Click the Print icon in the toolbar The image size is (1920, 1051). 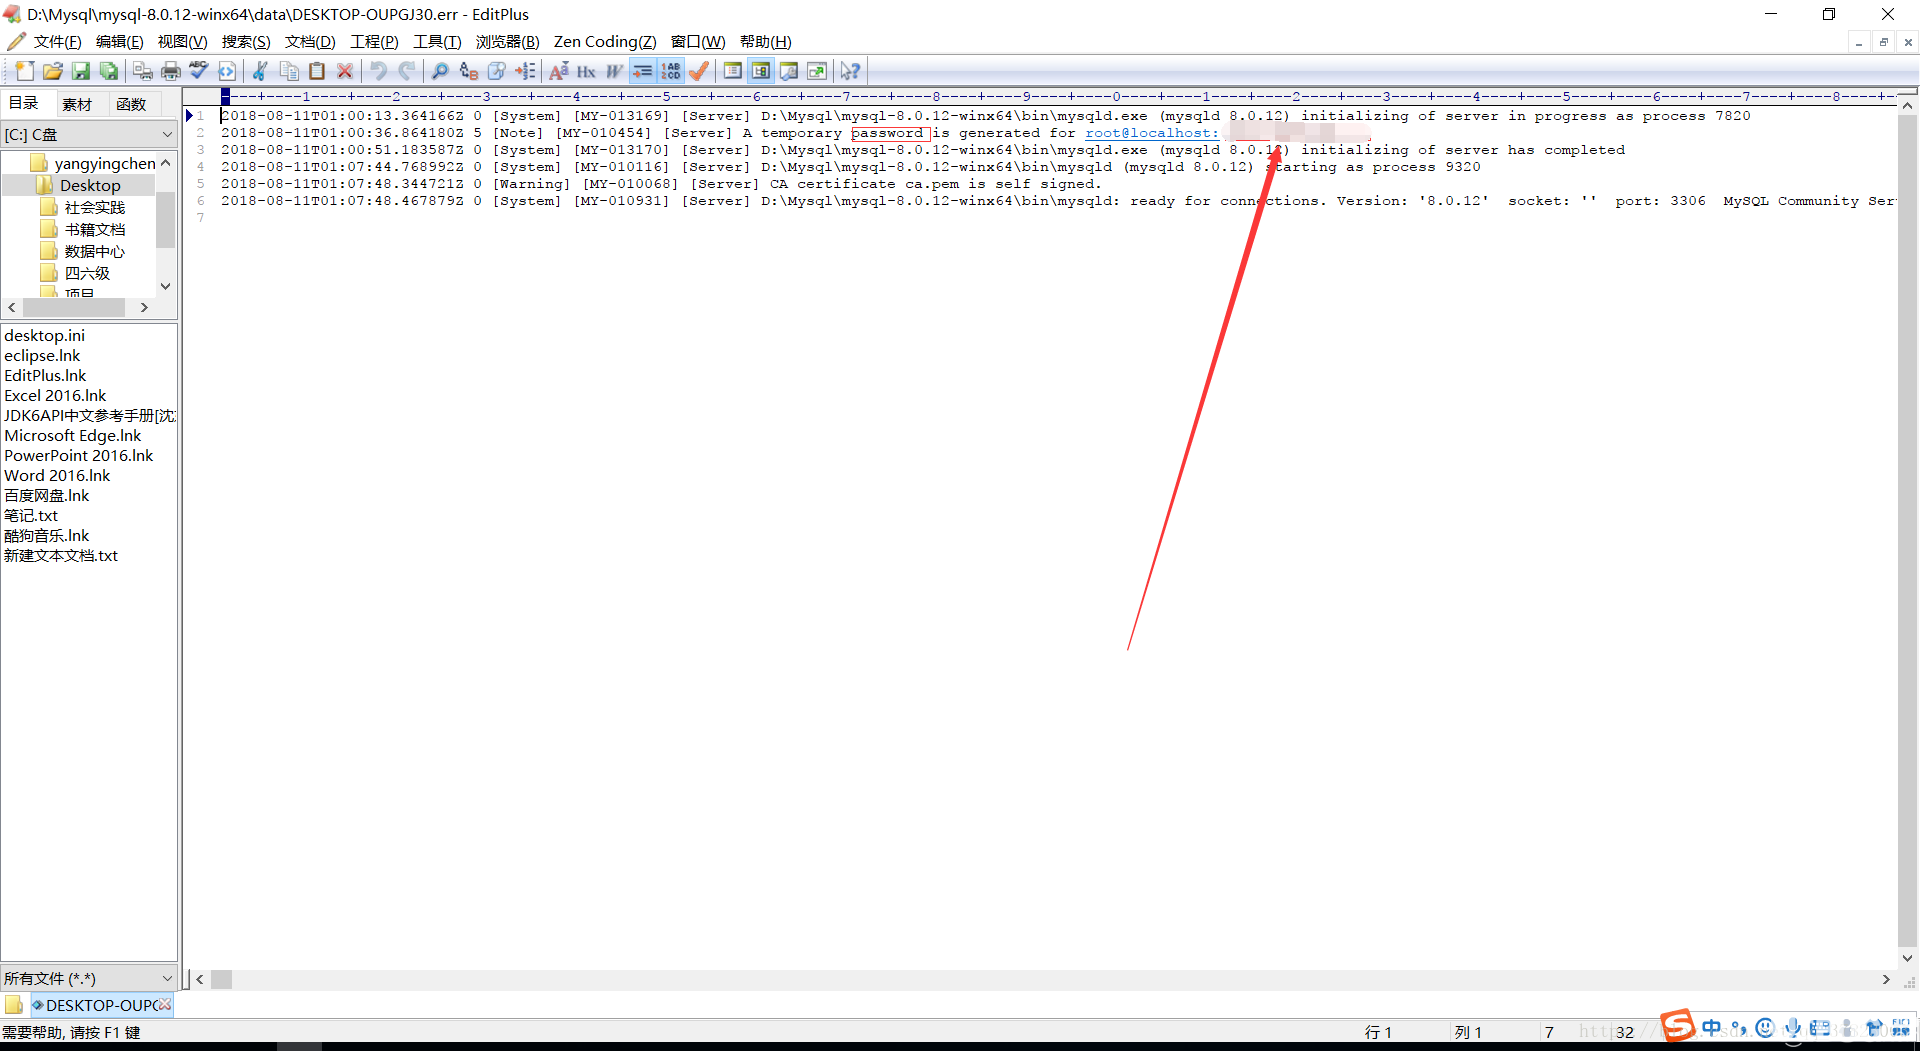point(171,71)
